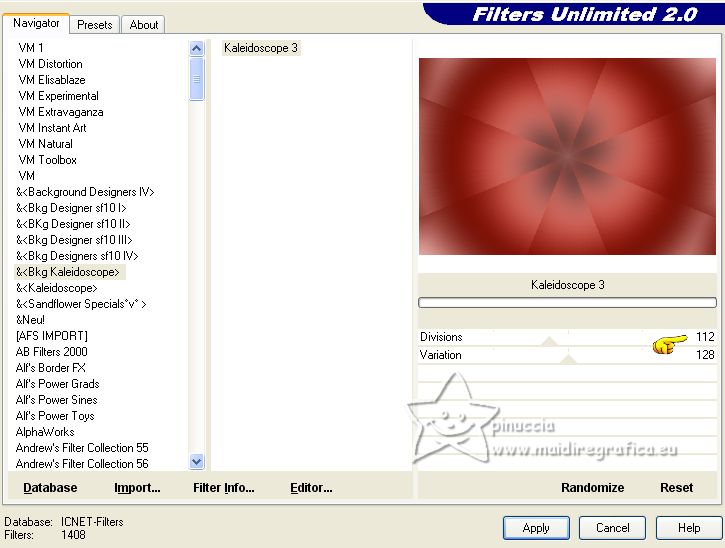Viewport: 725px width, 548px height.
Task: Select &<BKg Designer sf10 II> category
Action: (x=73, y=224)
